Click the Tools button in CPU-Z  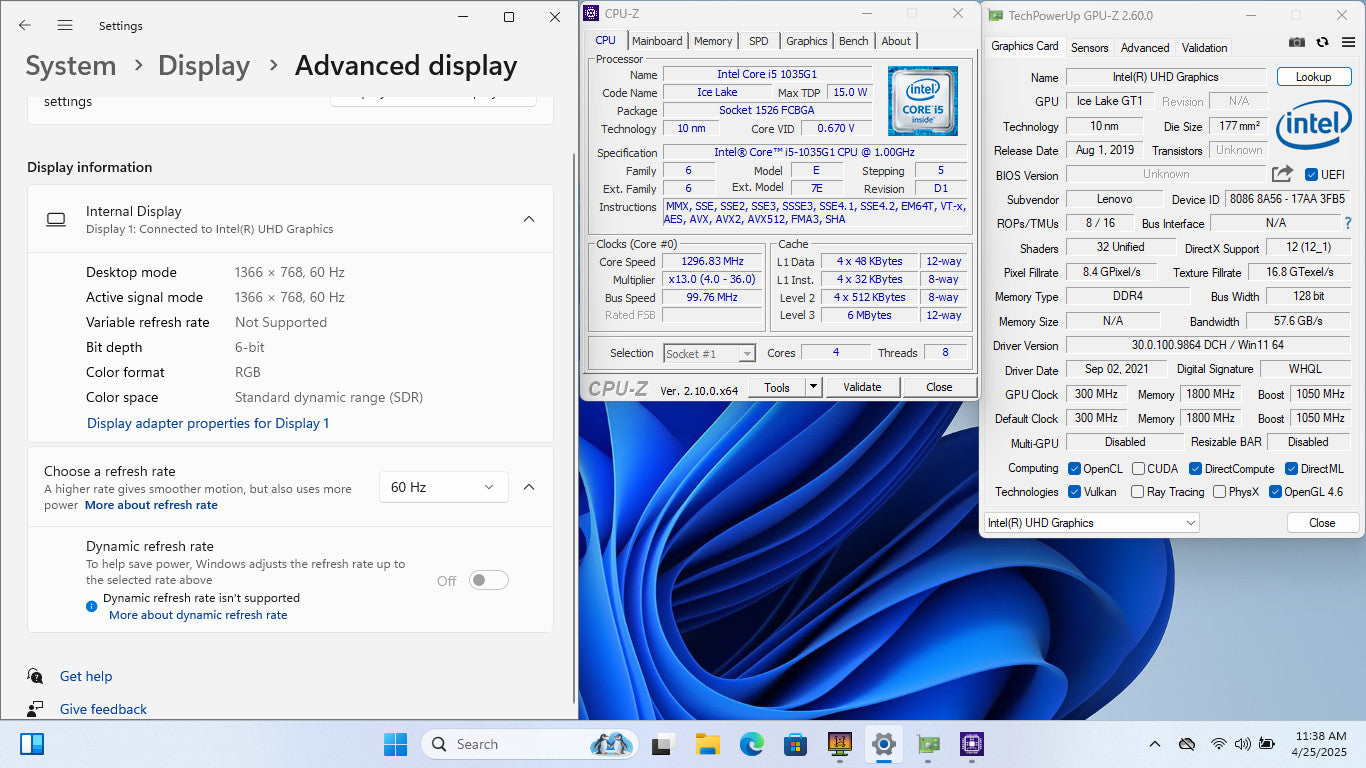point(777,387)
